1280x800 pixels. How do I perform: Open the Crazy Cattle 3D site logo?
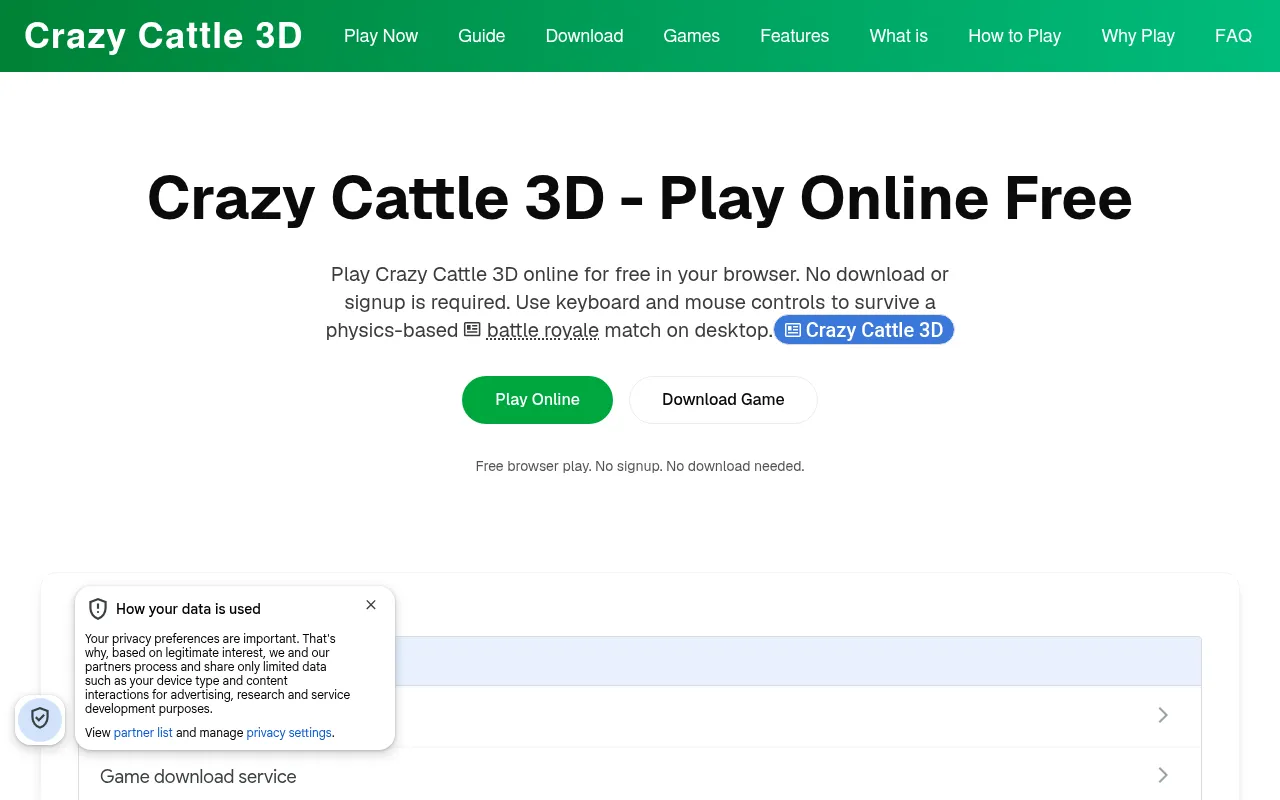click(164, 36)
